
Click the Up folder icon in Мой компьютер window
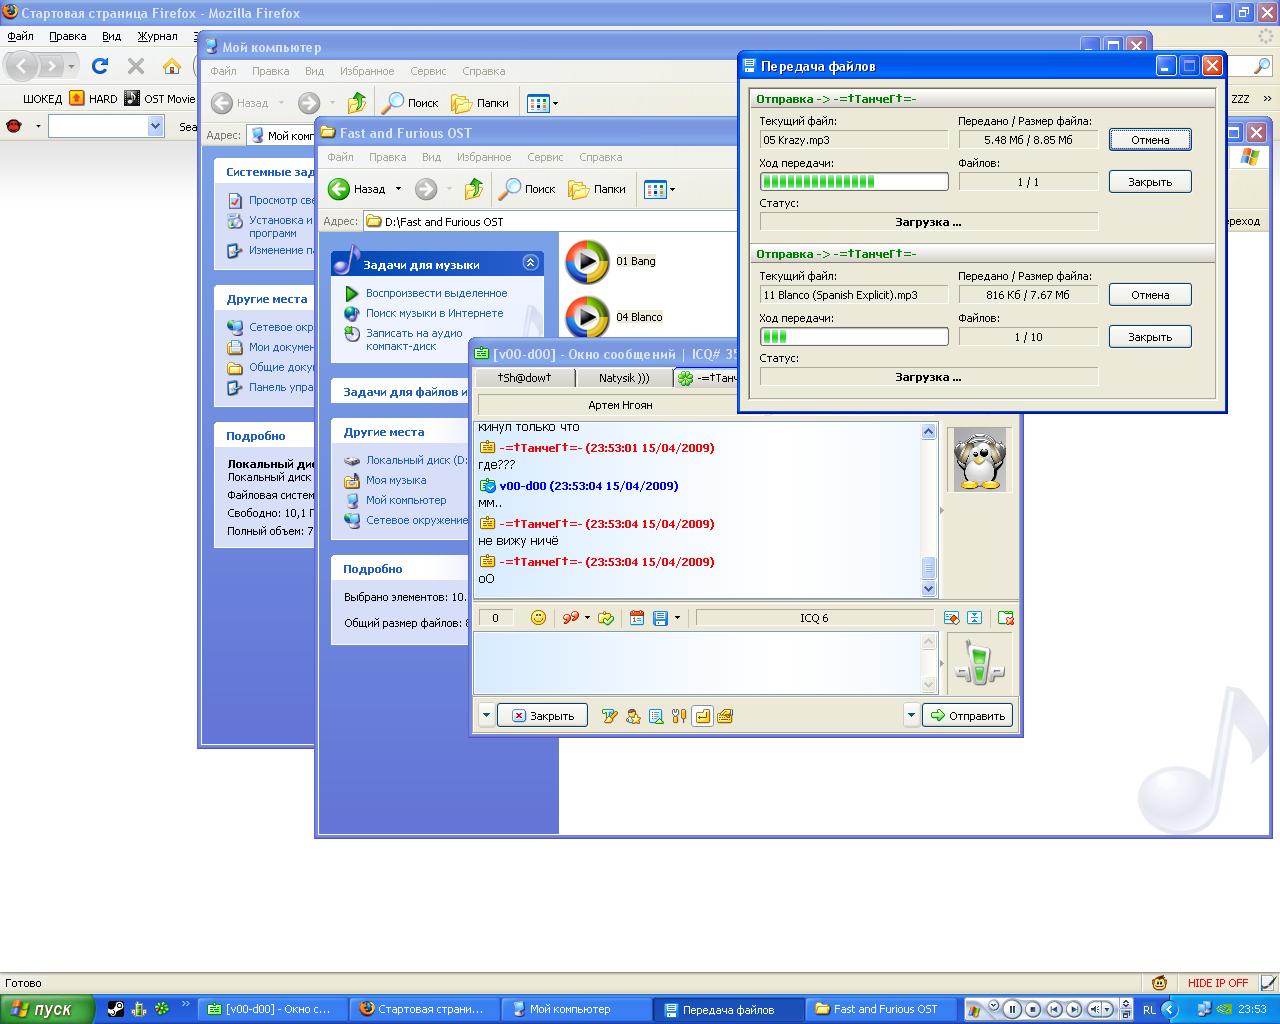[357, 102]
